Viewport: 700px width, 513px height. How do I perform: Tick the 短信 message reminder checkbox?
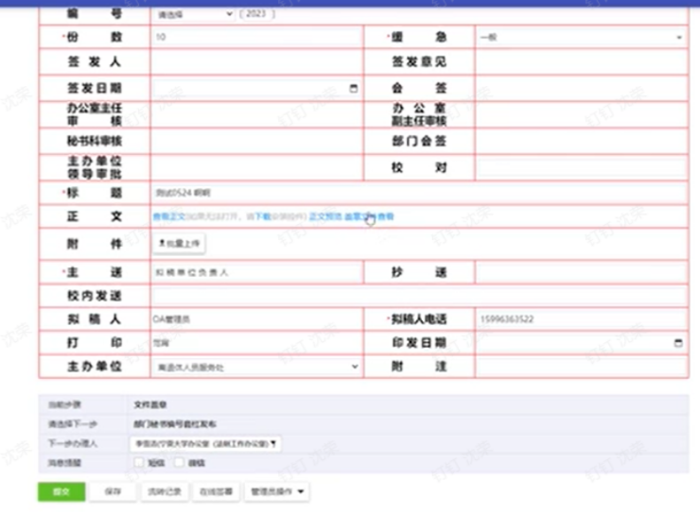tap(139, 463)
